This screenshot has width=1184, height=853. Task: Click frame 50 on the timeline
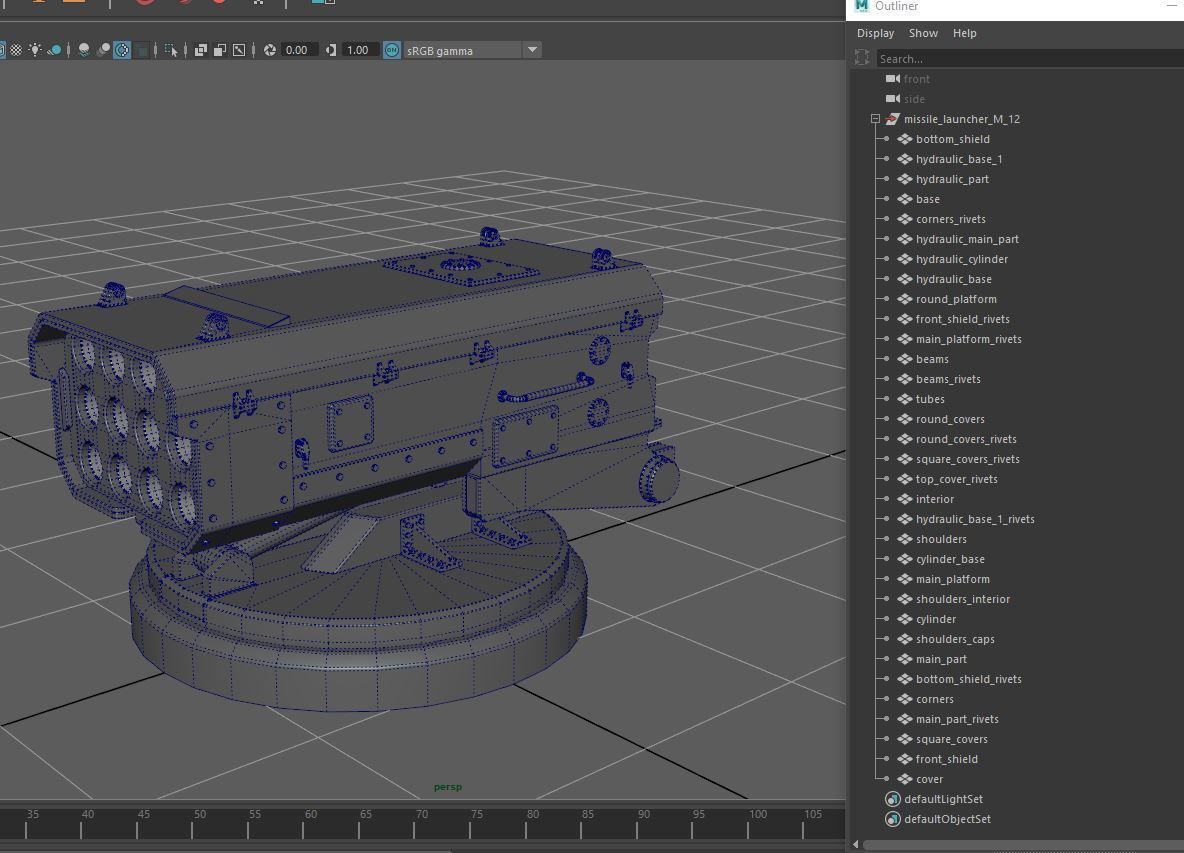[x=193, y=823]
